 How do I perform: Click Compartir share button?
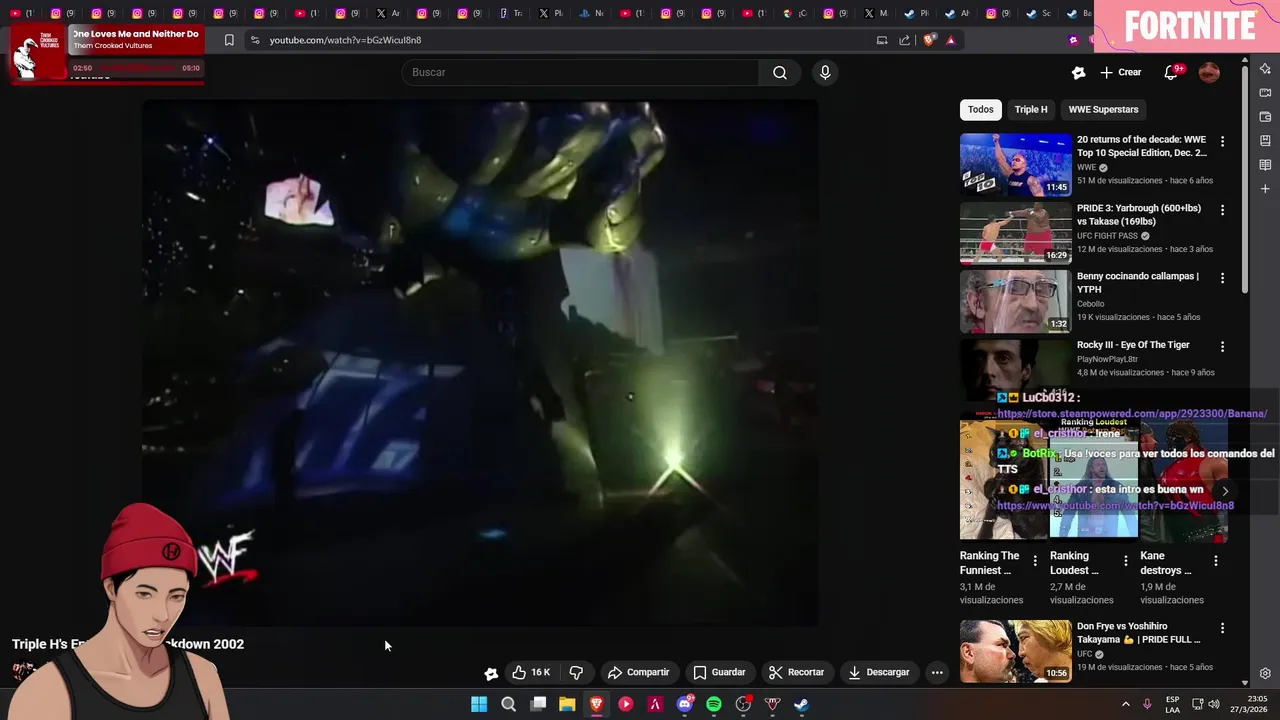tap(639, 672)
